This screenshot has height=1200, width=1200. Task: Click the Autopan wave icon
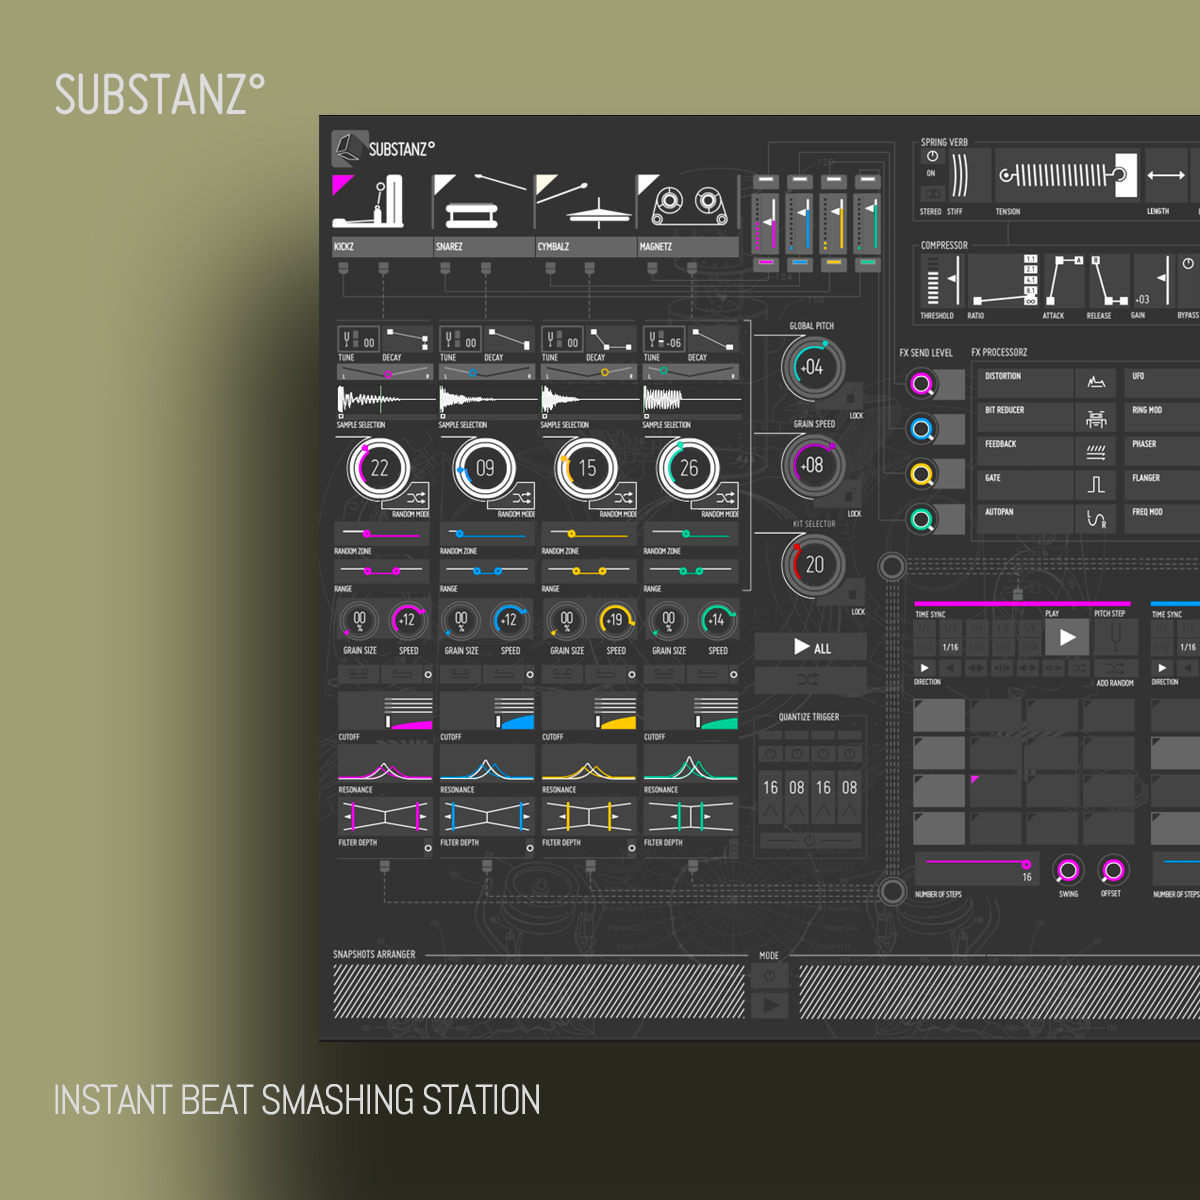[x=1097, y=518]
